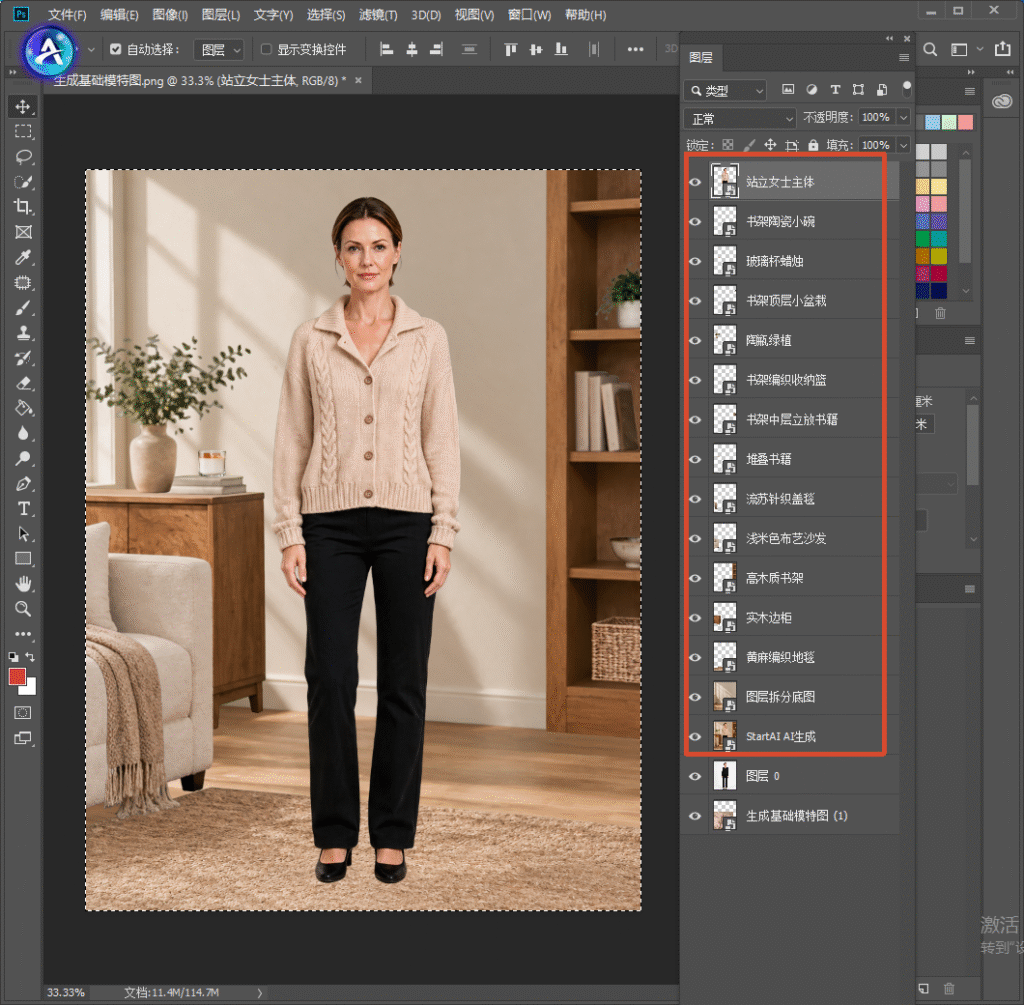1024x1005 pixels.
Task: Open the 窗口(W) menu
Action: (x=529, y=14)
